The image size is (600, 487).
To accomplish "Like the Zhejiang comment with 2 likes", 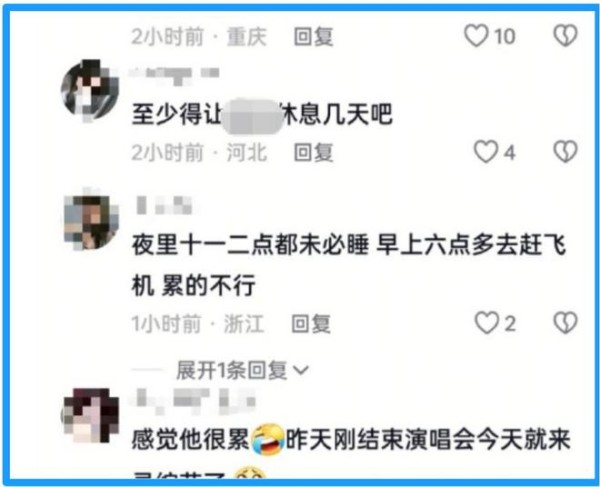I will (487, 322).
